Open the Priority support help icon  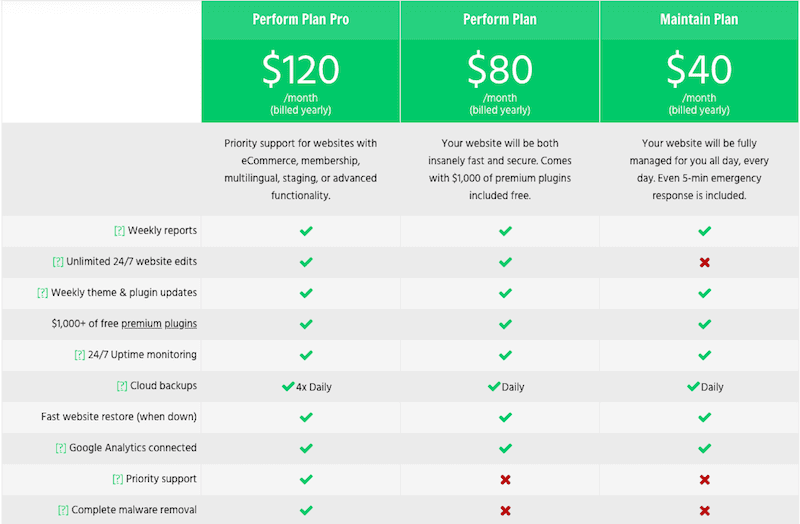tap(118, 479)
